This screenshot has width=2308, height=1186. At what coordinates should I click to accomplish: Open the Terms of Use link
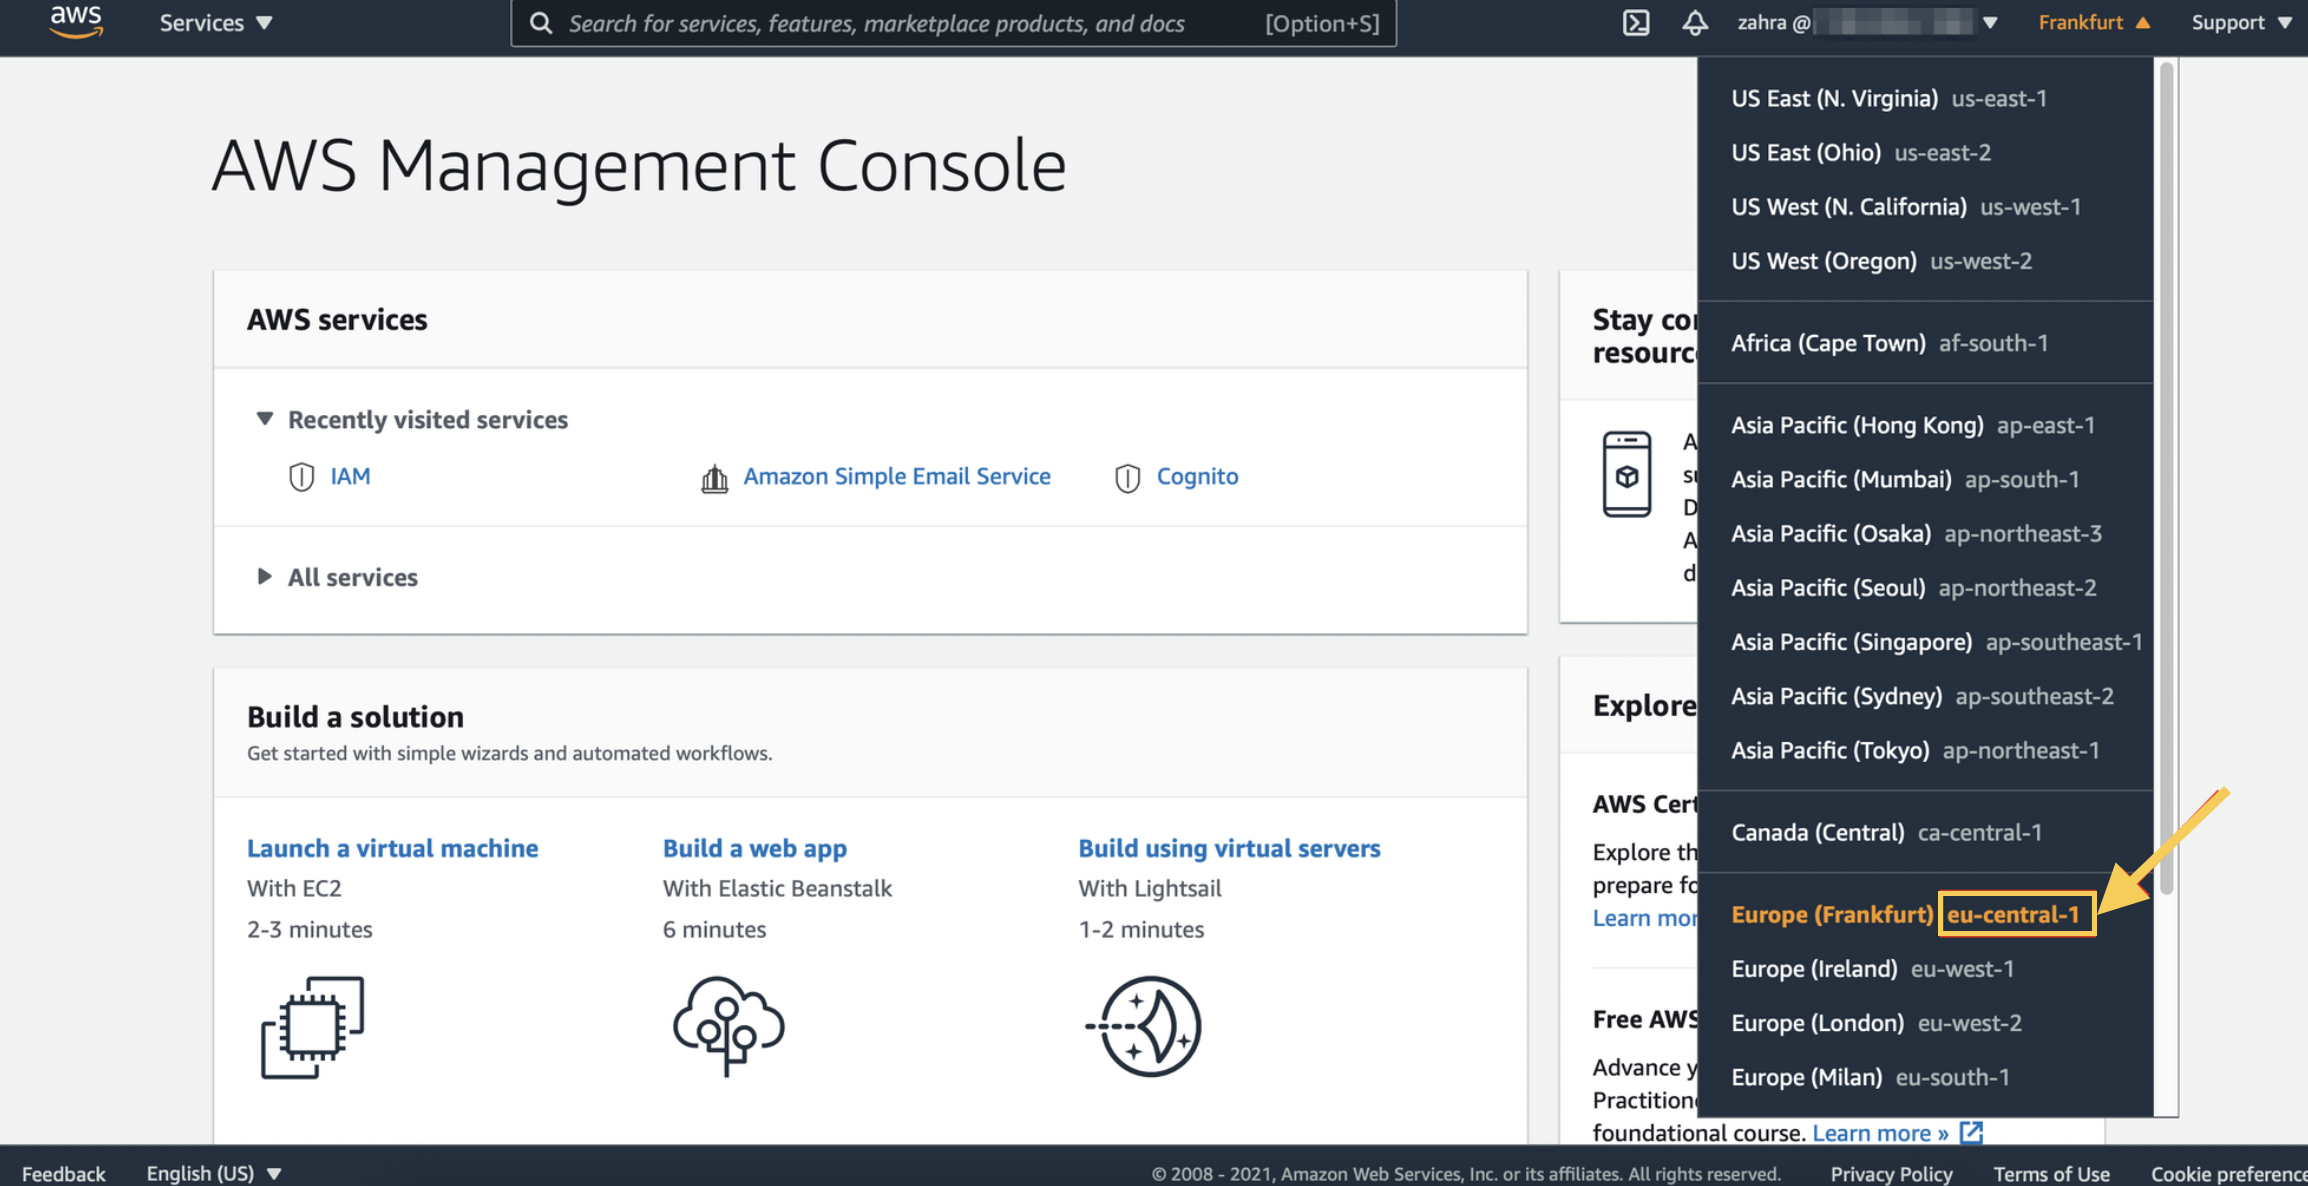pos(2051,1173)
